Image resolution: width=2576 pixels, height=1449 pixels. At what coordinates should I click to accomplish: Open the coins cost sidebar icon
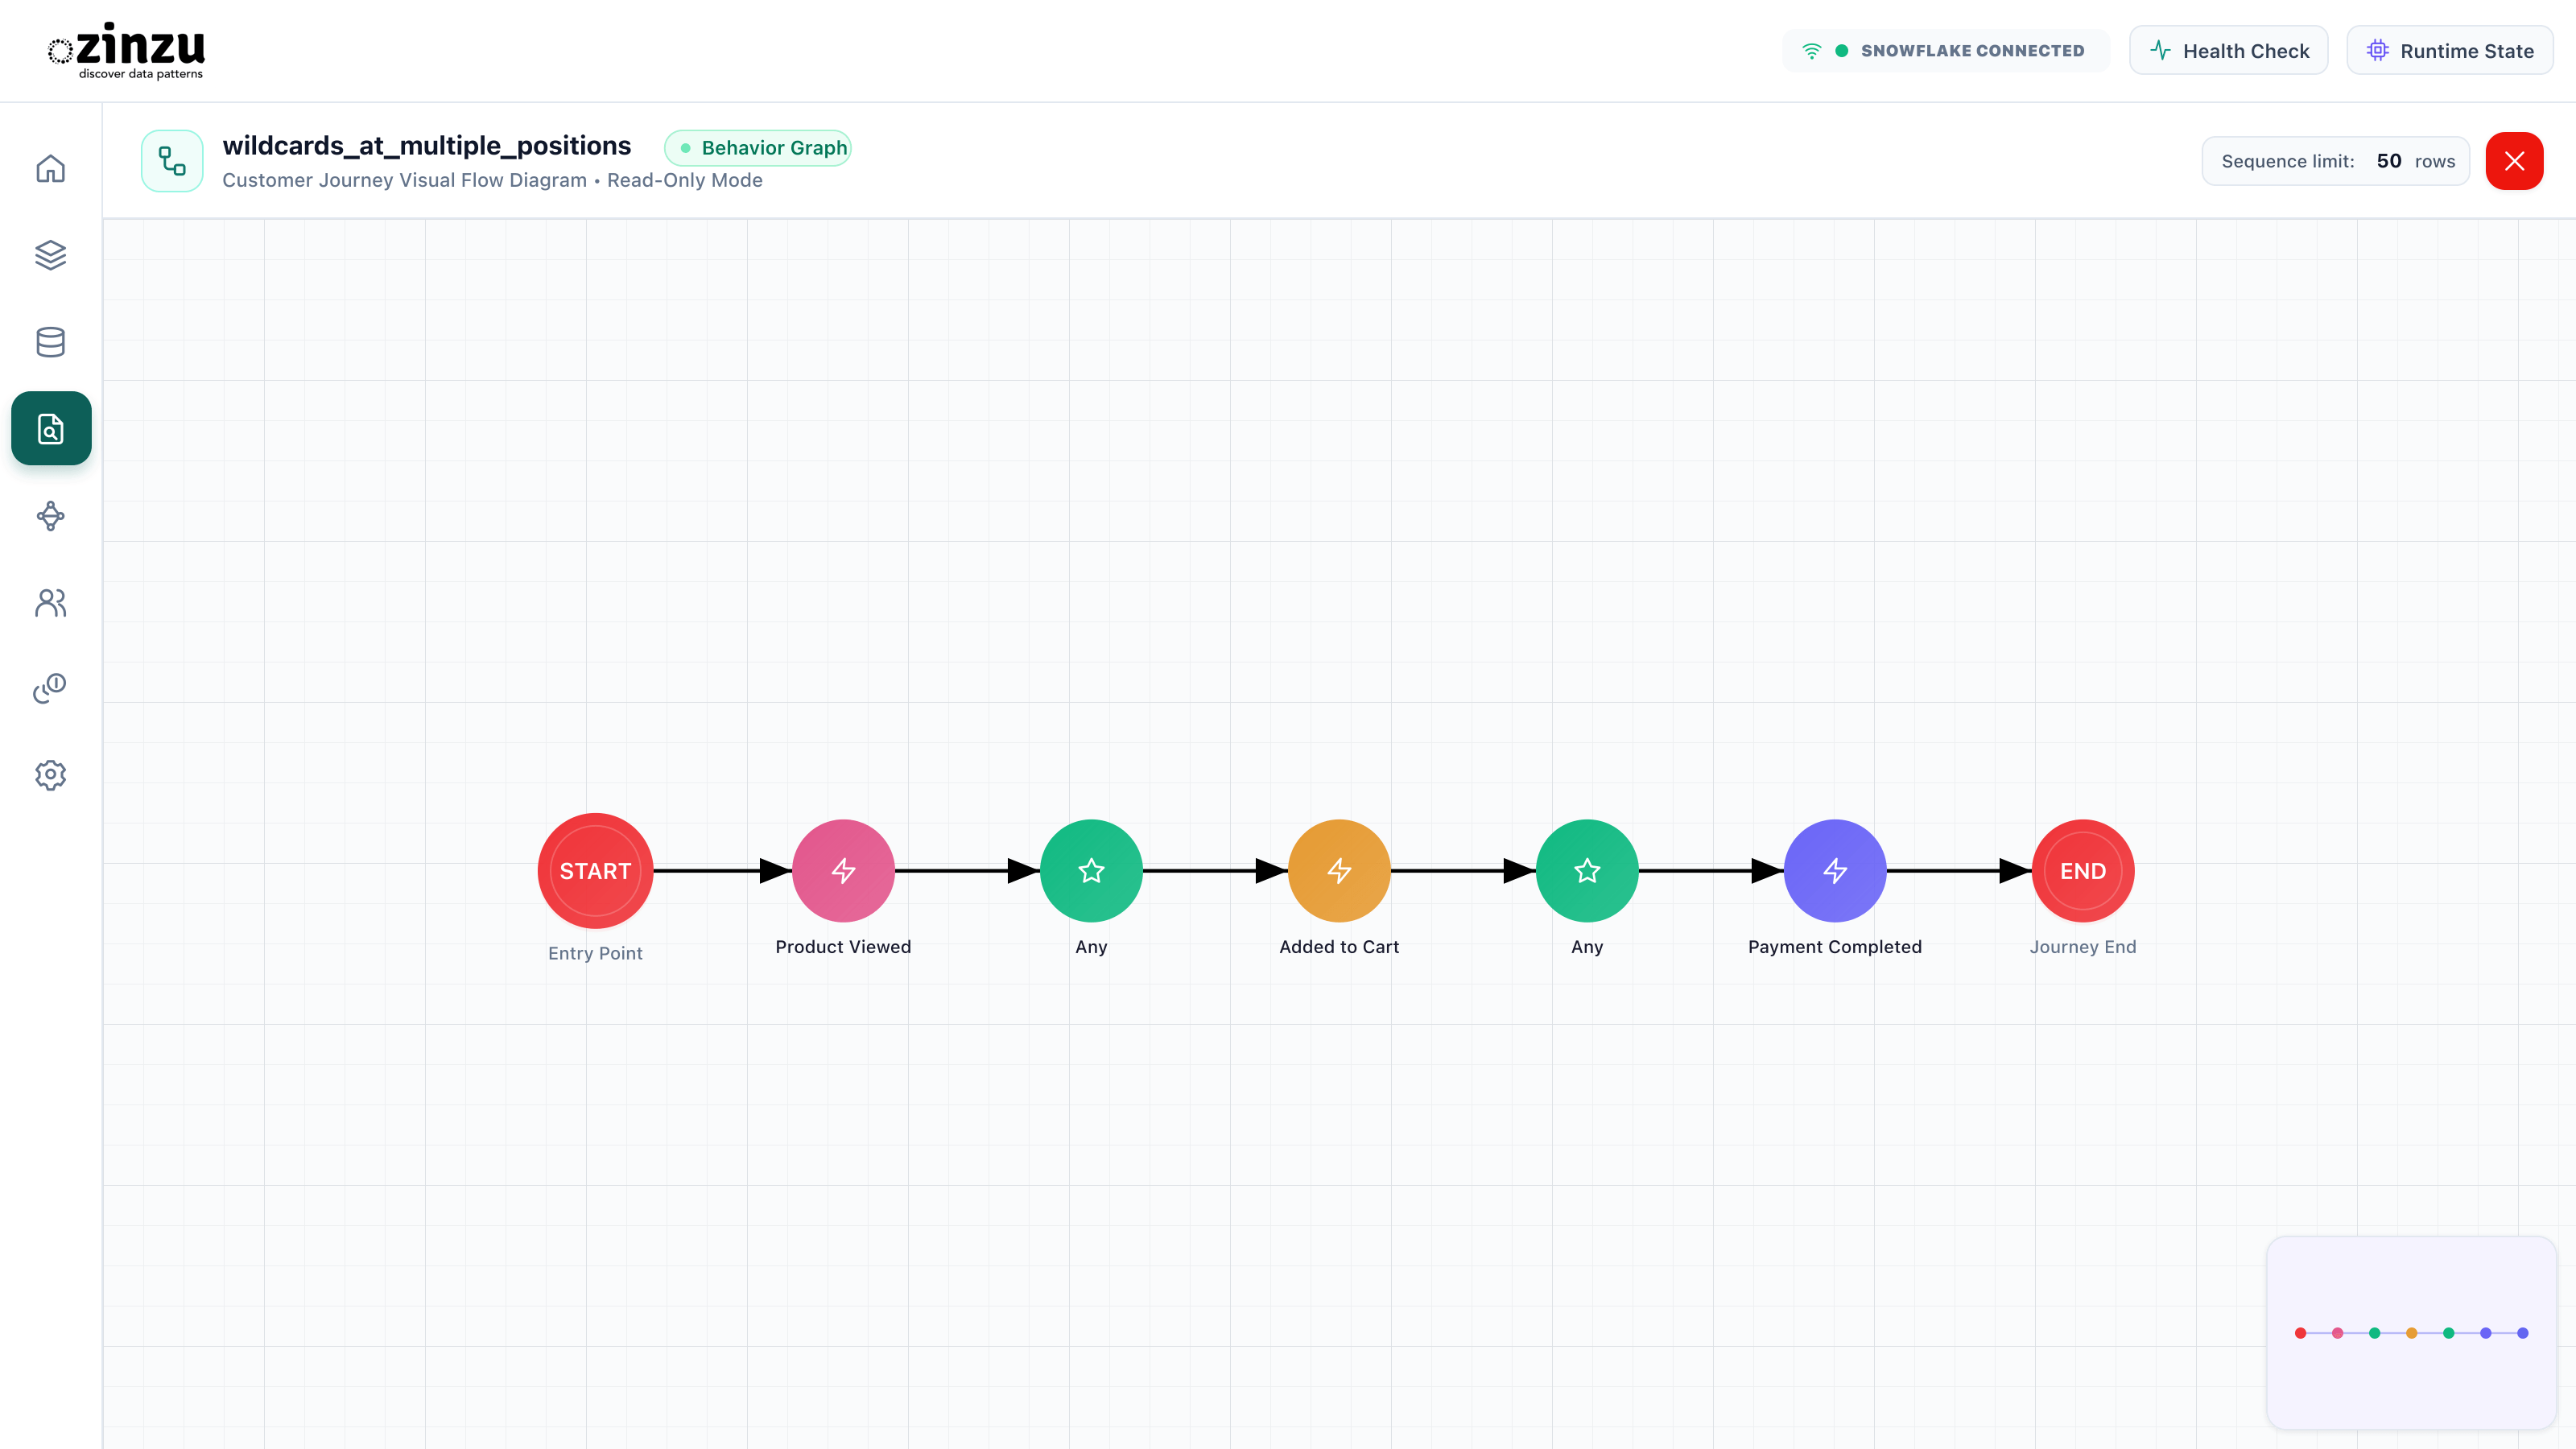tap(50, 688)
